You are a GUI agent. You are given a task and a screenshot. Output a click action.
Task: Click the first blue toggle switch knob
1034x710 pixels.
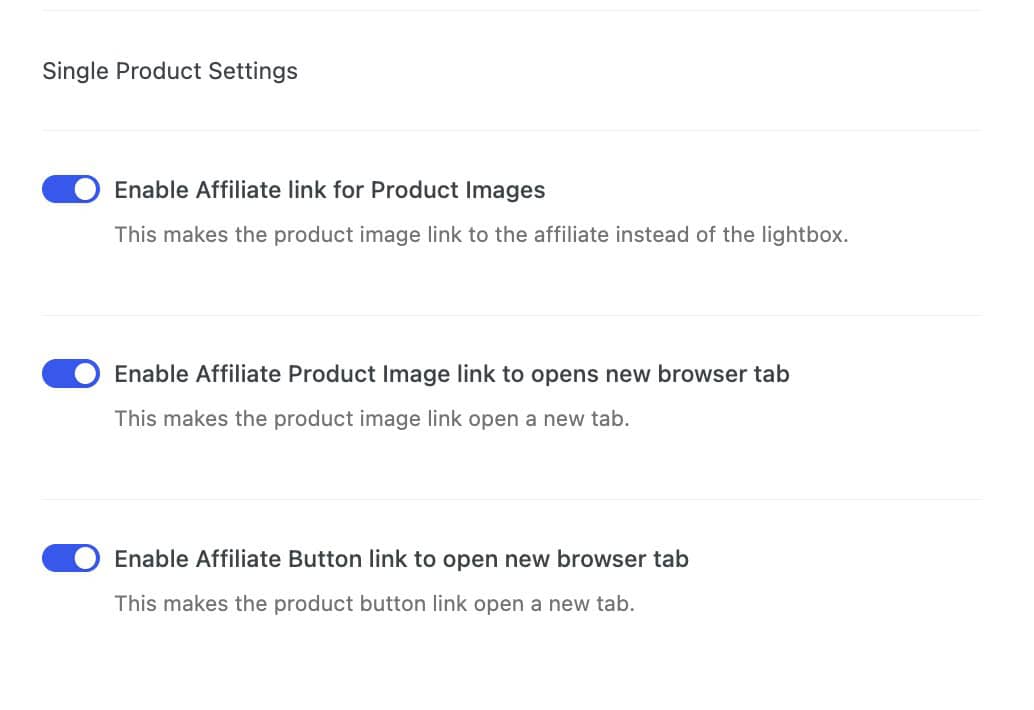click(85, 189)
